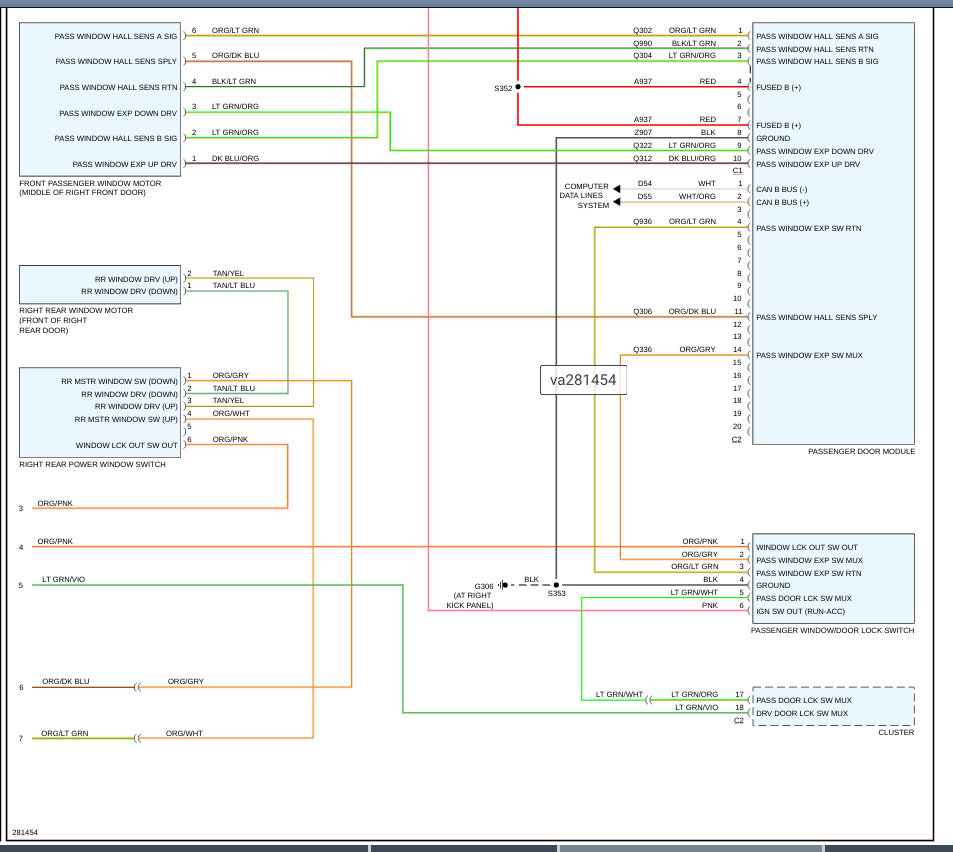Viewport: 953px width, 852px height.
Task: Click PASS WINDOW HALL SENS SPLY on door module
Action: coord(816,318)
